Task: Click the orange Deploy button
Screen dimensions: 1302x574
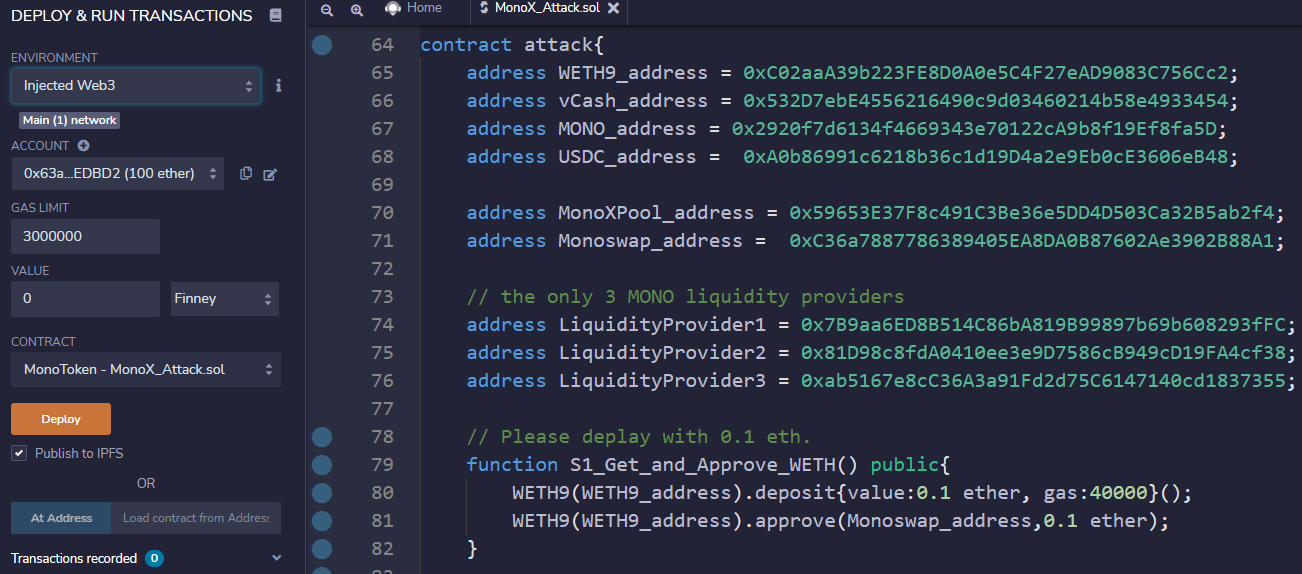Action: (61, 419)
